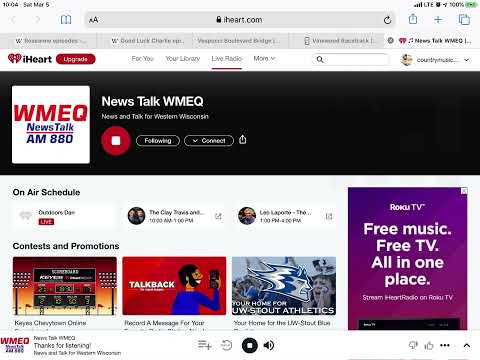Open the reader text size AA menu
This screenshot has width=480, height=360.
pyautogui.click(x=94, y=20)
